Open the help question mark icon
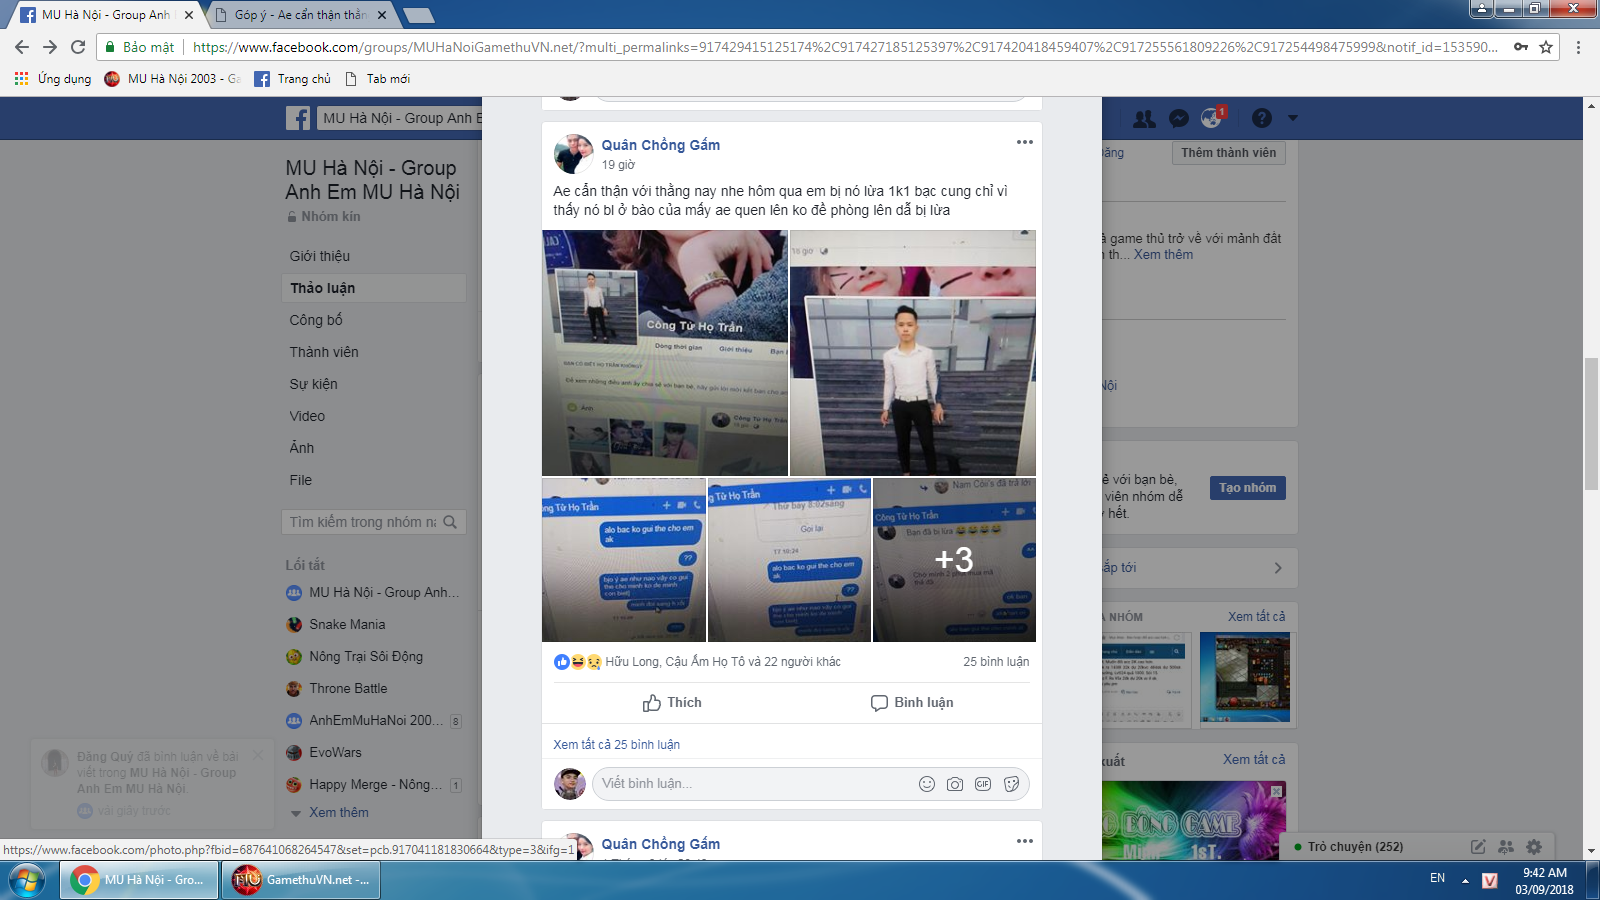Screen dimensions: 1600x900 tap(1262, 118)
